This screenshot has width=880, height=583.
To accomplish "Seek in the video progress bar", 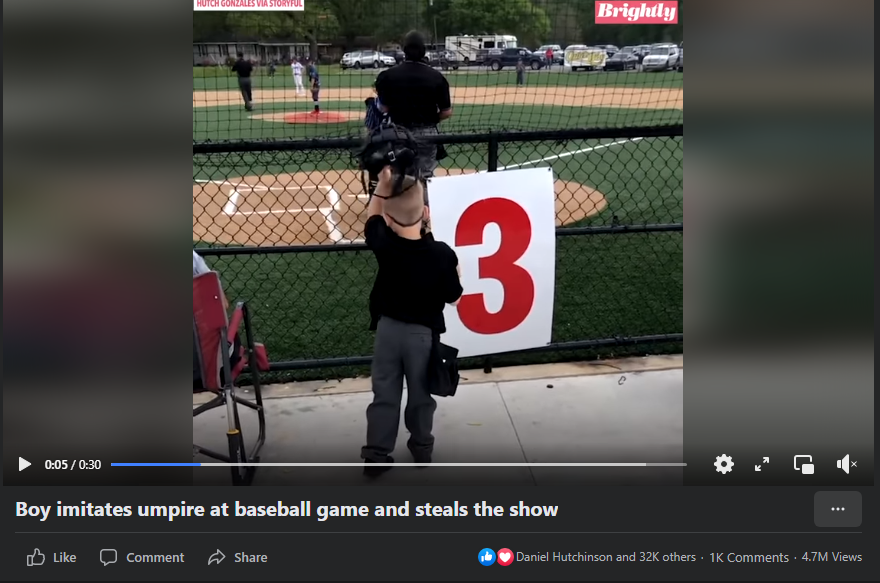I will 398,465.
